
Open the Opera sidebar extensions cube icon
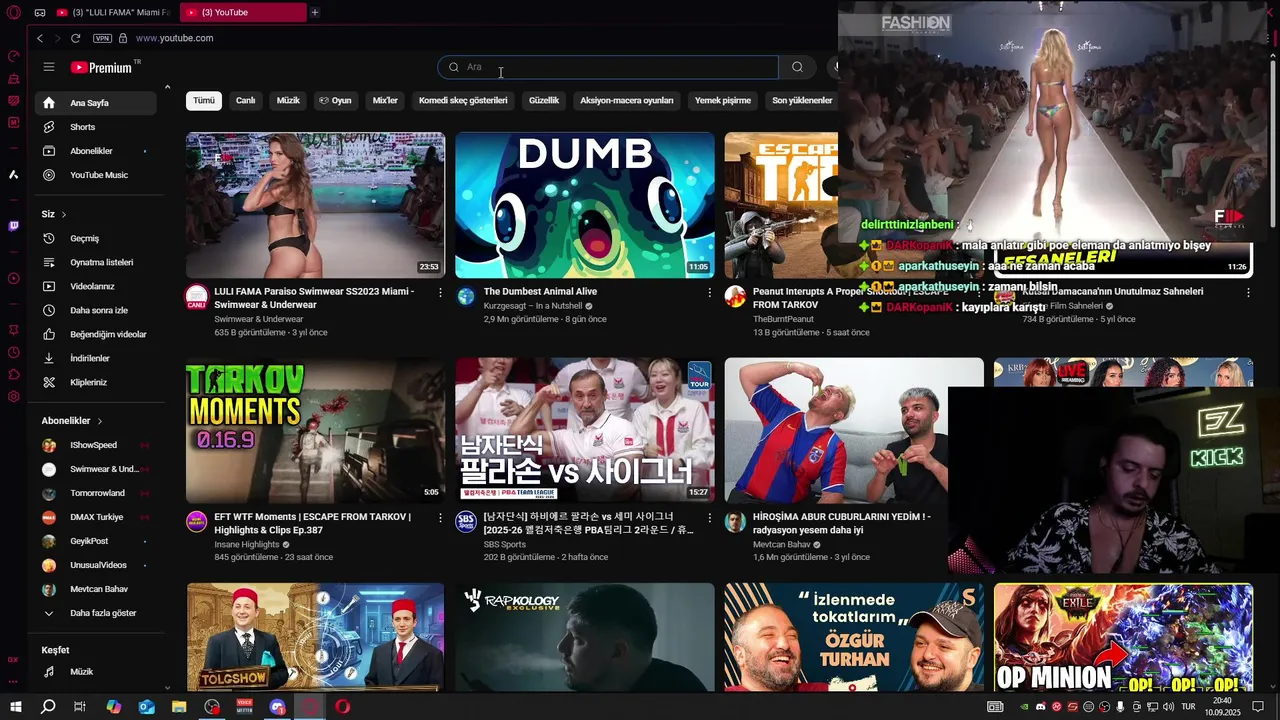click(13, 374)
